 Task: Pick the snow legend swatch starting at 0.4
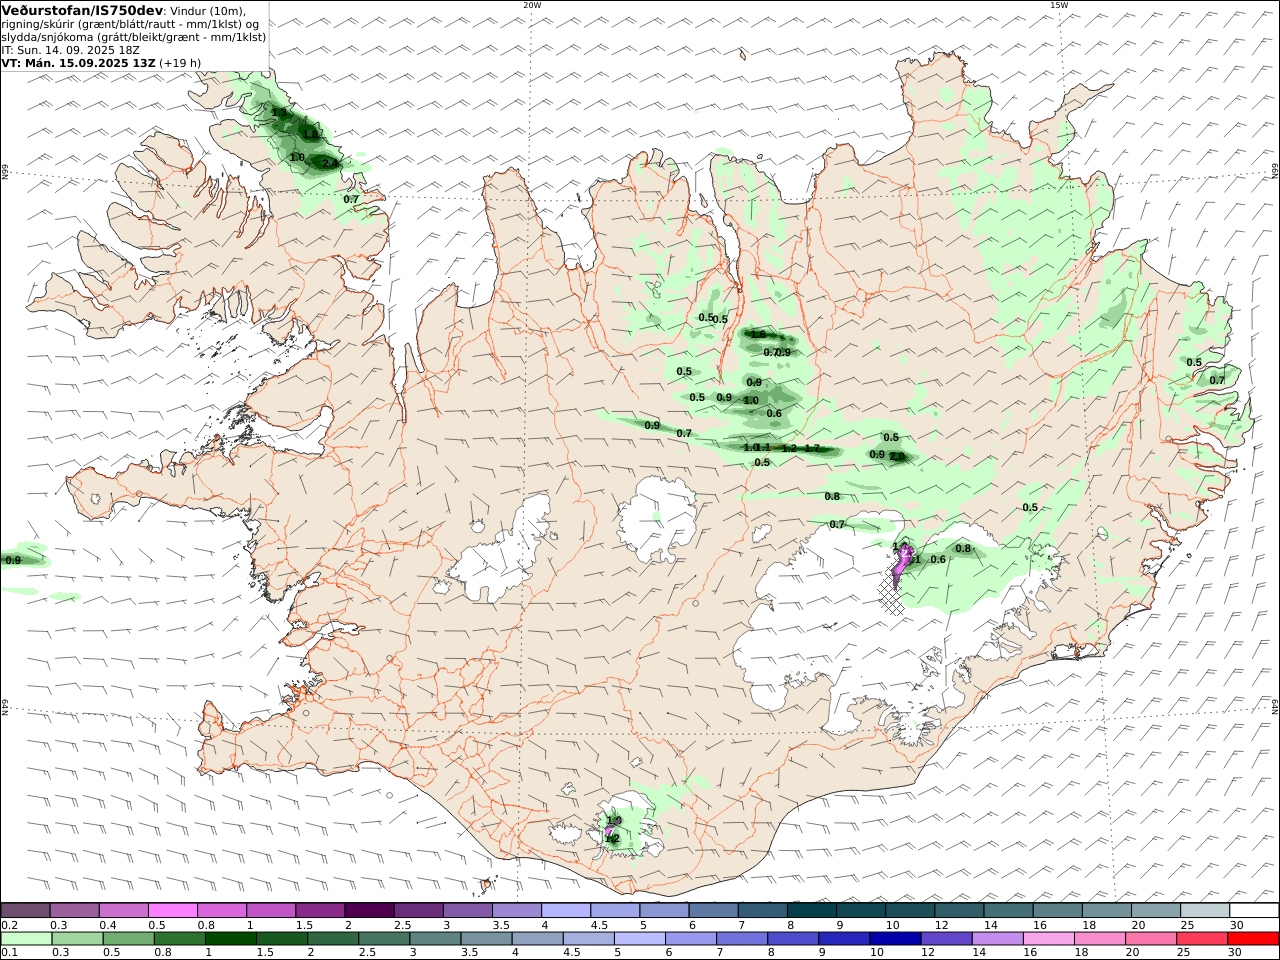pyautogui.click(x=123, y=910)
